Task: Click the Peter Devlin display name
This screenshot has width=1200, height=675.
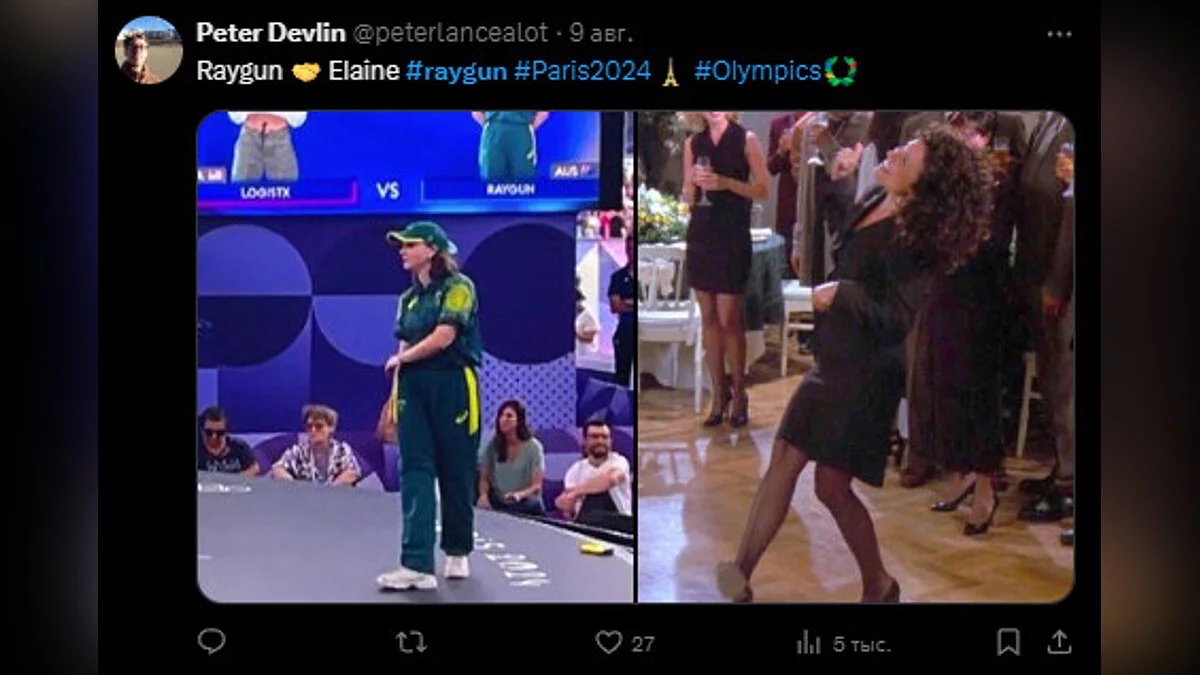Action: coord(270,33)
